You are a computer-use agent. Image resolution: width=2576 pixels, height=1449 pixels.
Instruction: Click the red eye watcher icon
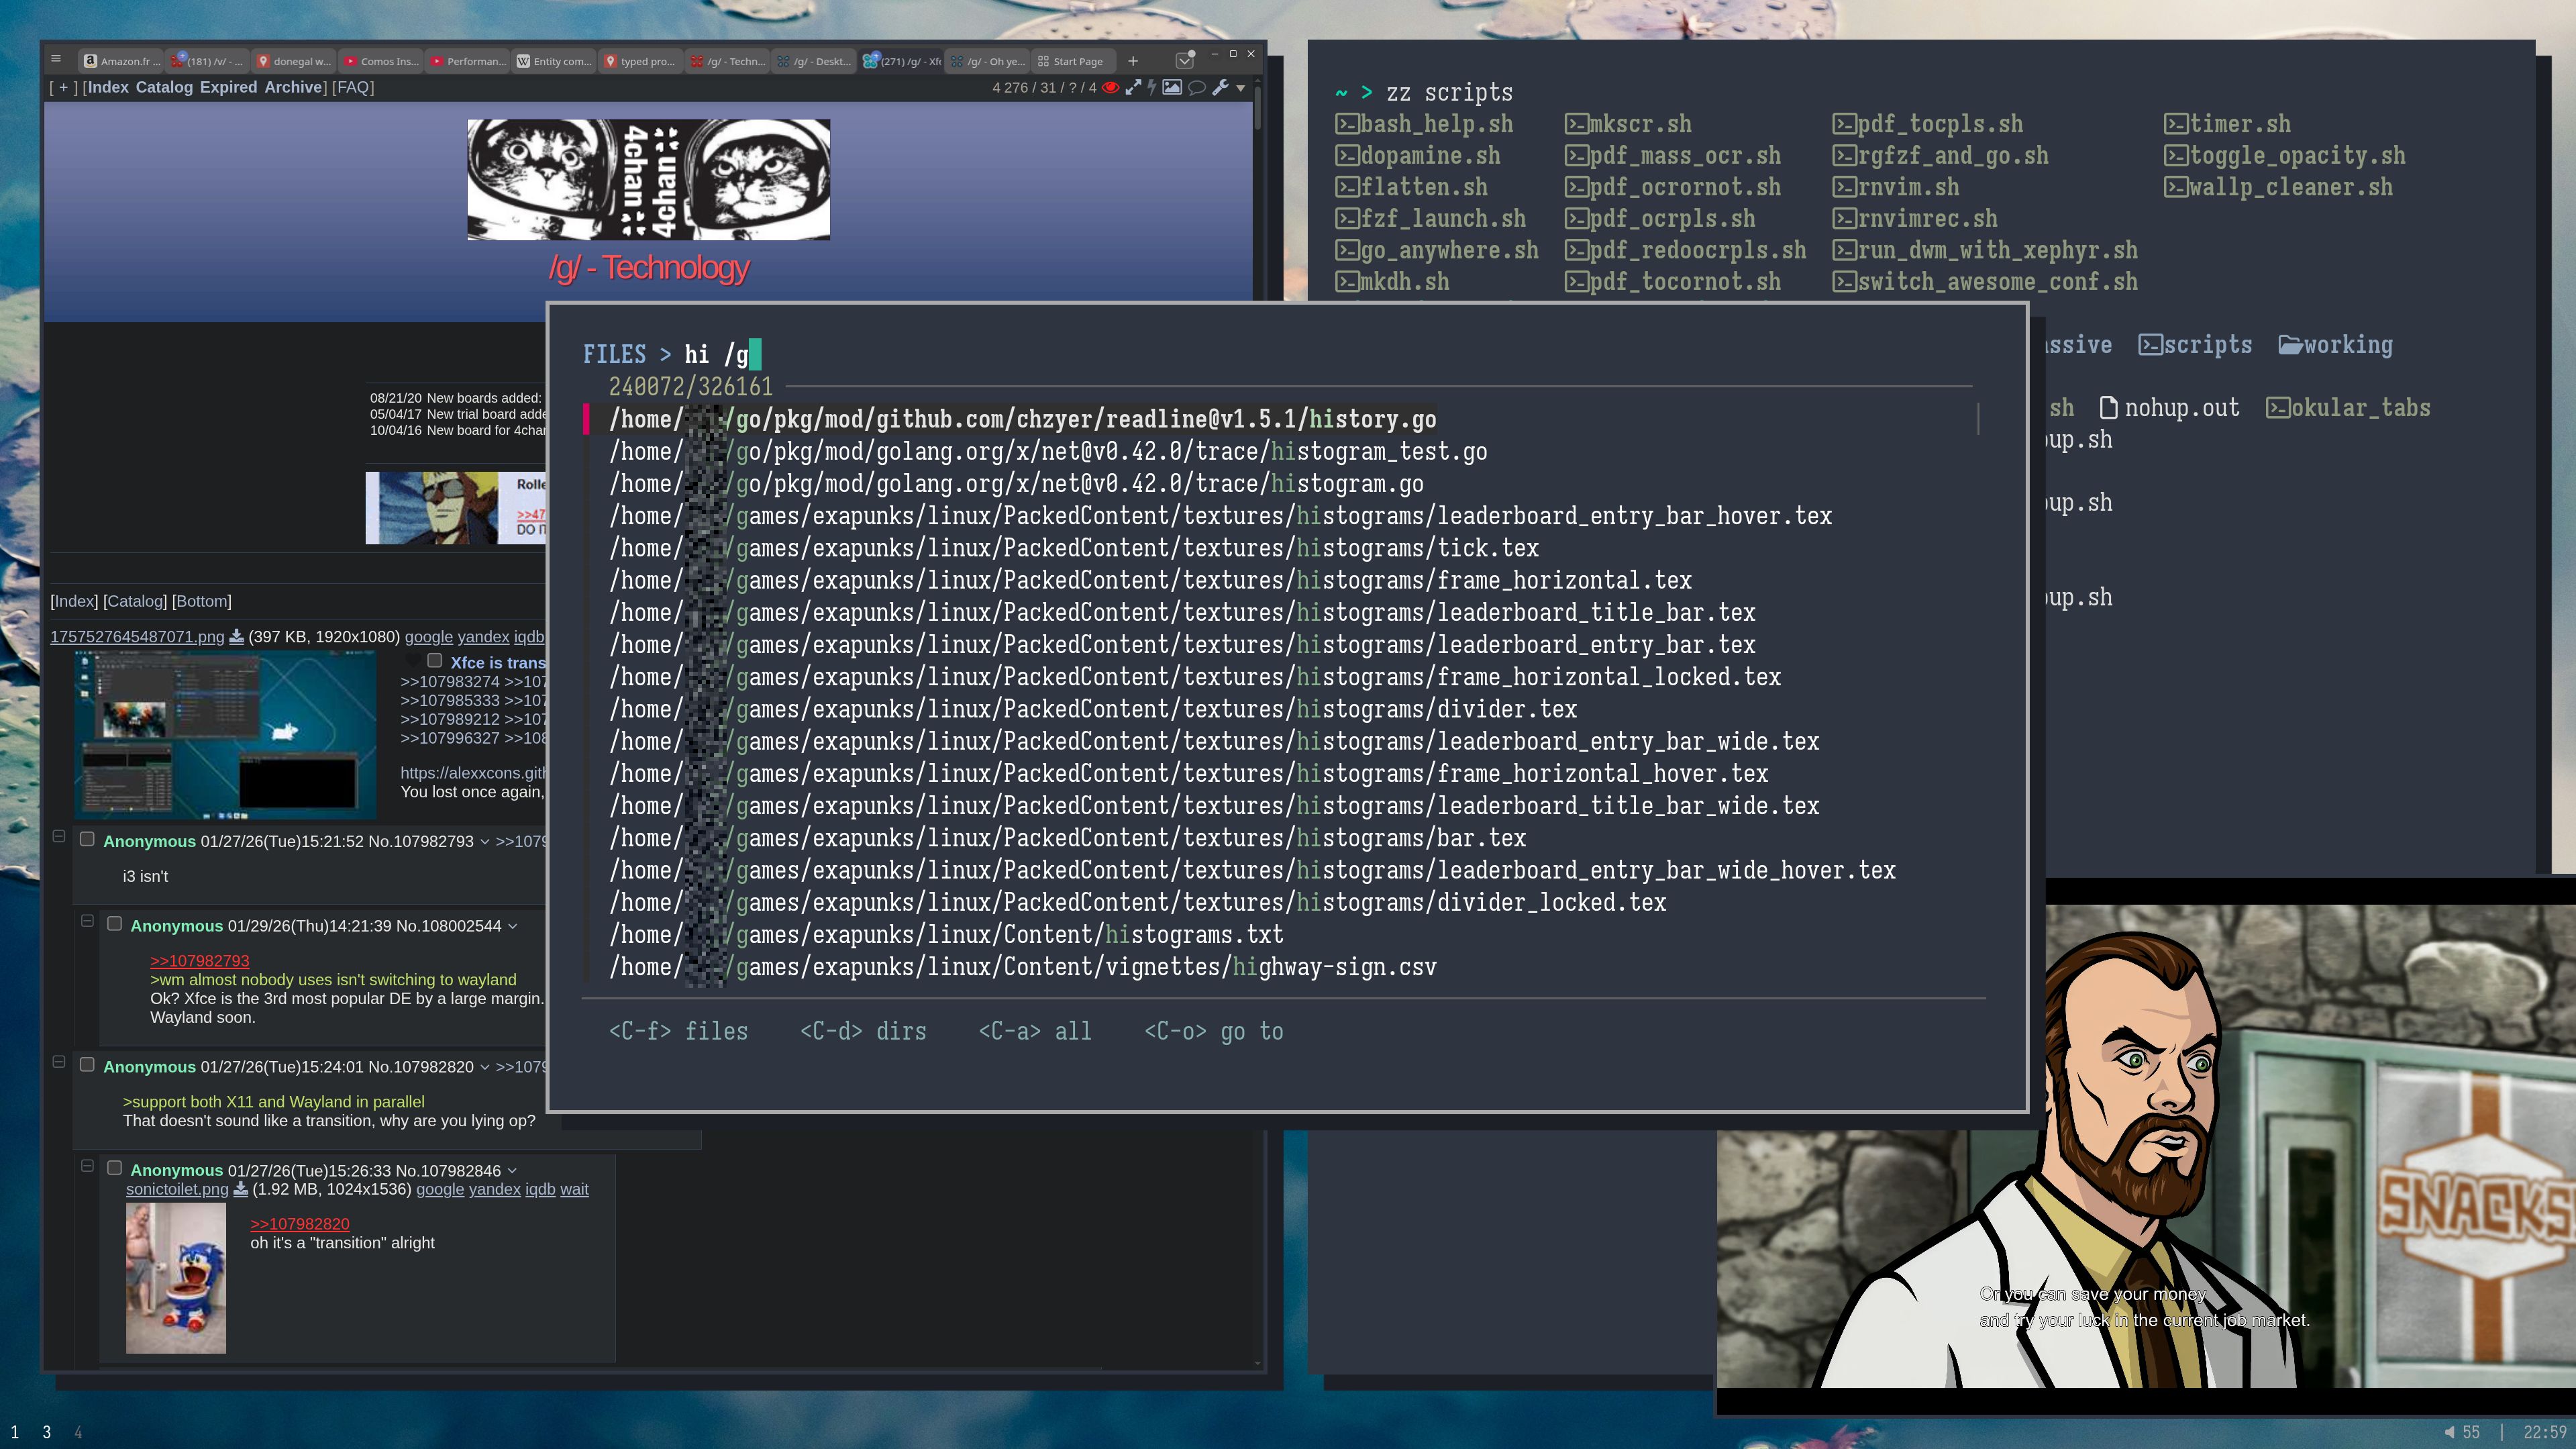point(1110,88)
